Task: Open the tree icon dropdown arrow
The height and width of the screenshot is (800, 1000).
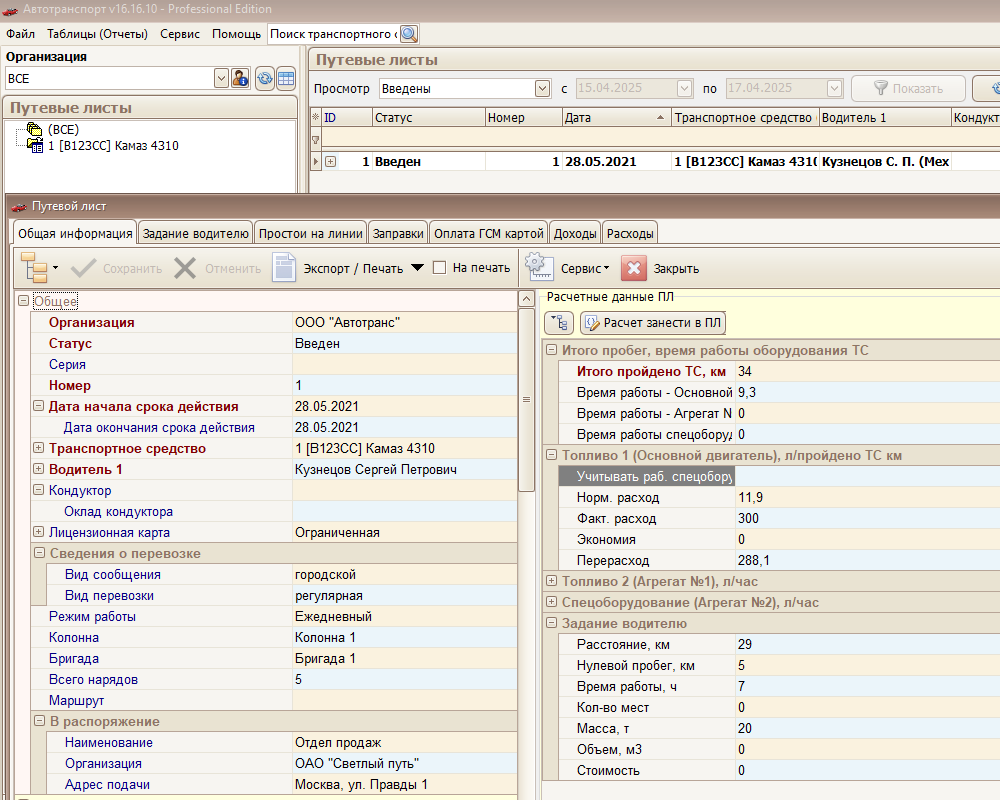Action: click(55, 268)
